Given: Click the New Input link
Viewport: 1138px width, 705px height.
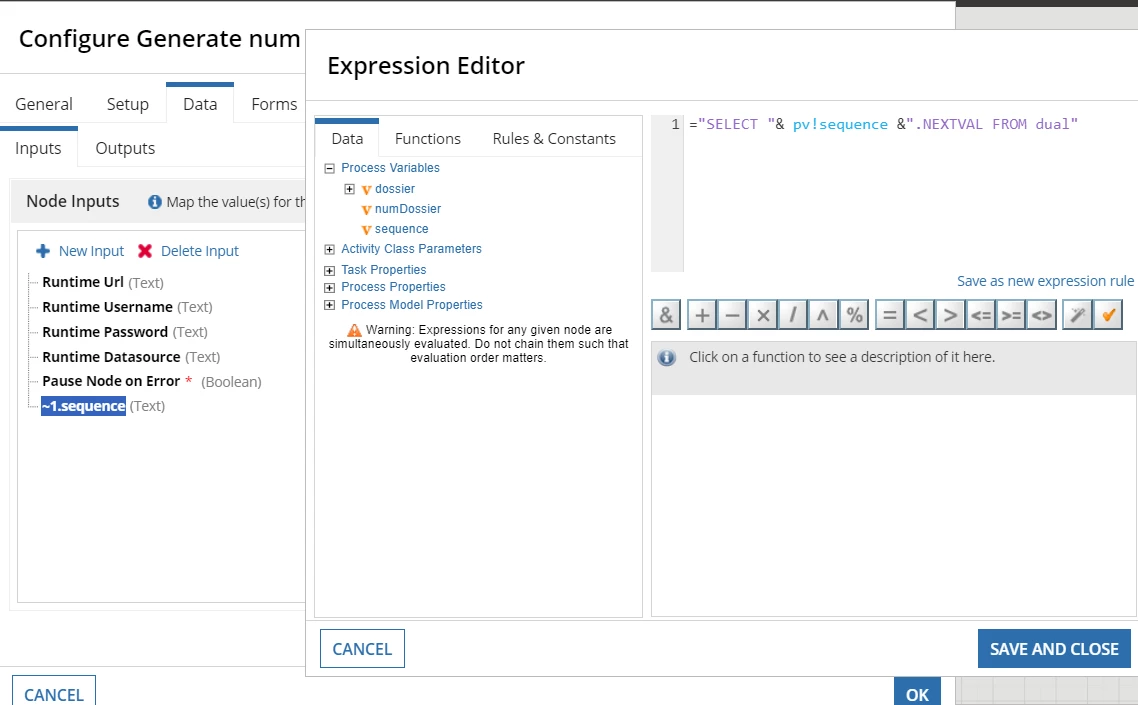Looking at the screenshot, I should coord(91,251).
